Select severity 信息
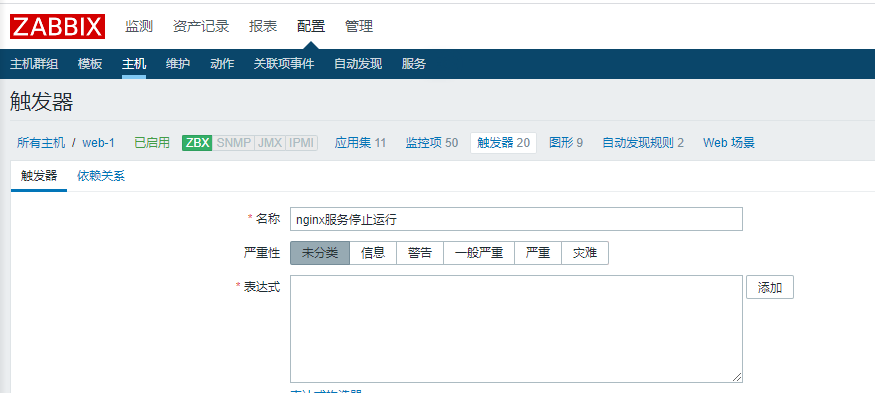 tap(373, 253)
